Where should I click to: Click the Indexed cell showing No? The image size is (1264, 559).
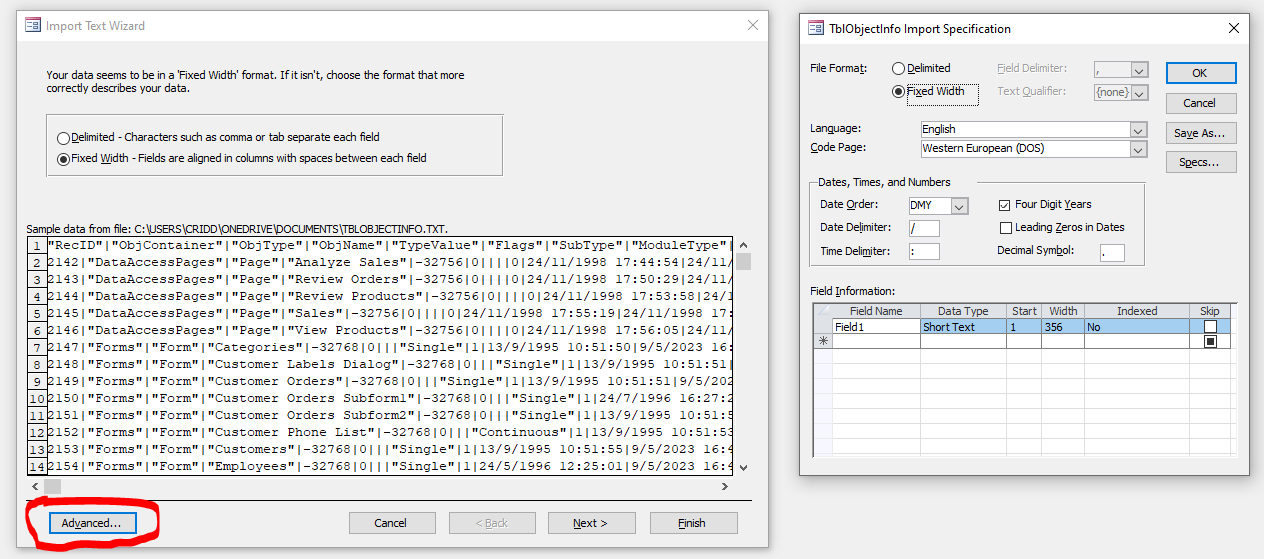pos(1137,327)
